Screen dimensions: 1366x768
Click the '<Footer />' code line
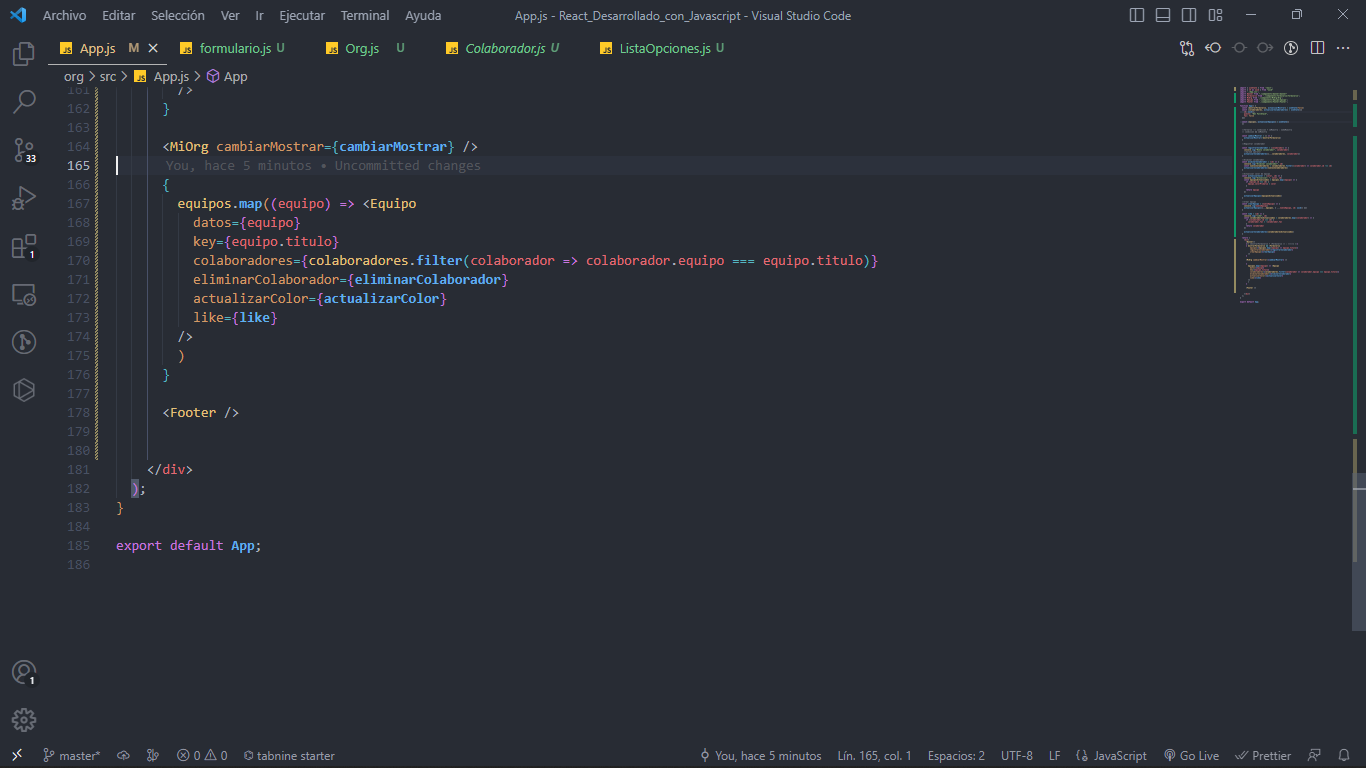click(201, 413)
